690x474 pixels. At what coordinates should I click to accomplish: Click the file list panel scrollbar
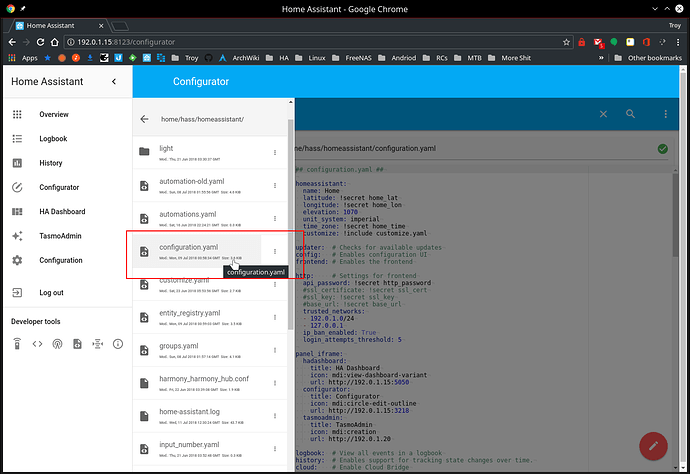click(290, 224)
